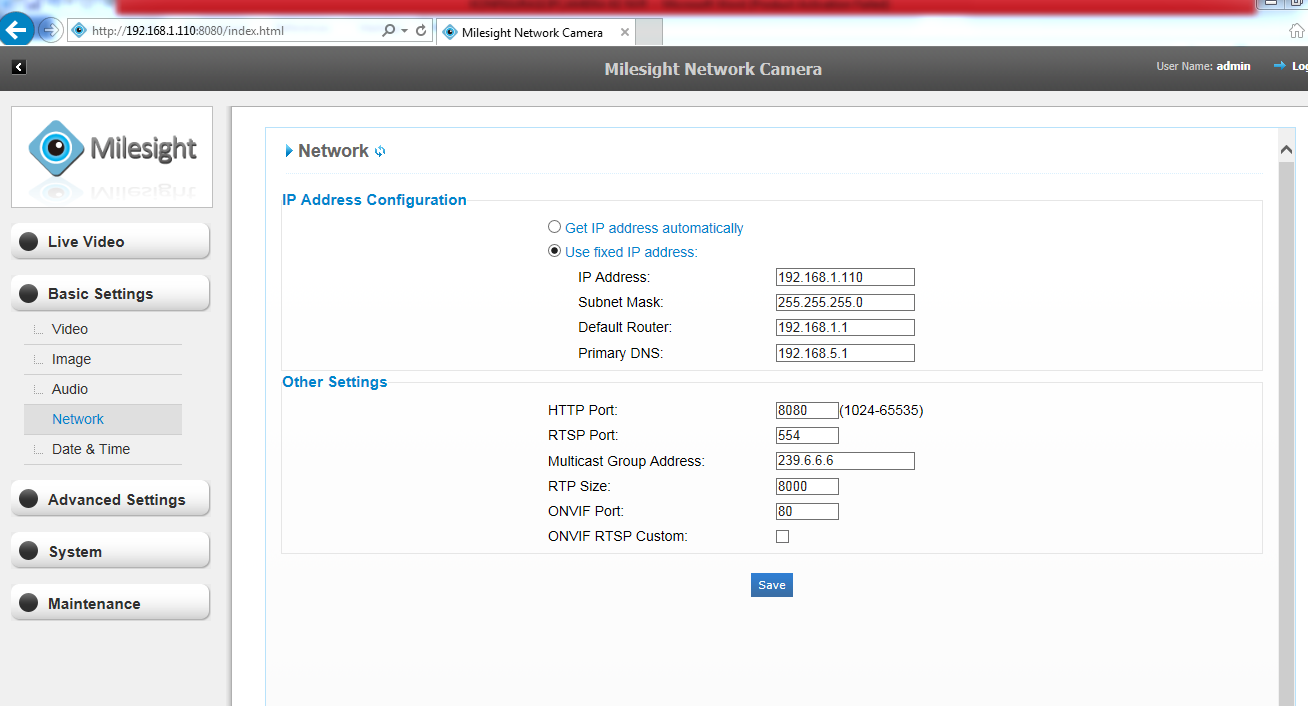This screenshot has width=1308, height=706.
Task: Click the Maintenance bullet icon
Action: tap(29, 603)
